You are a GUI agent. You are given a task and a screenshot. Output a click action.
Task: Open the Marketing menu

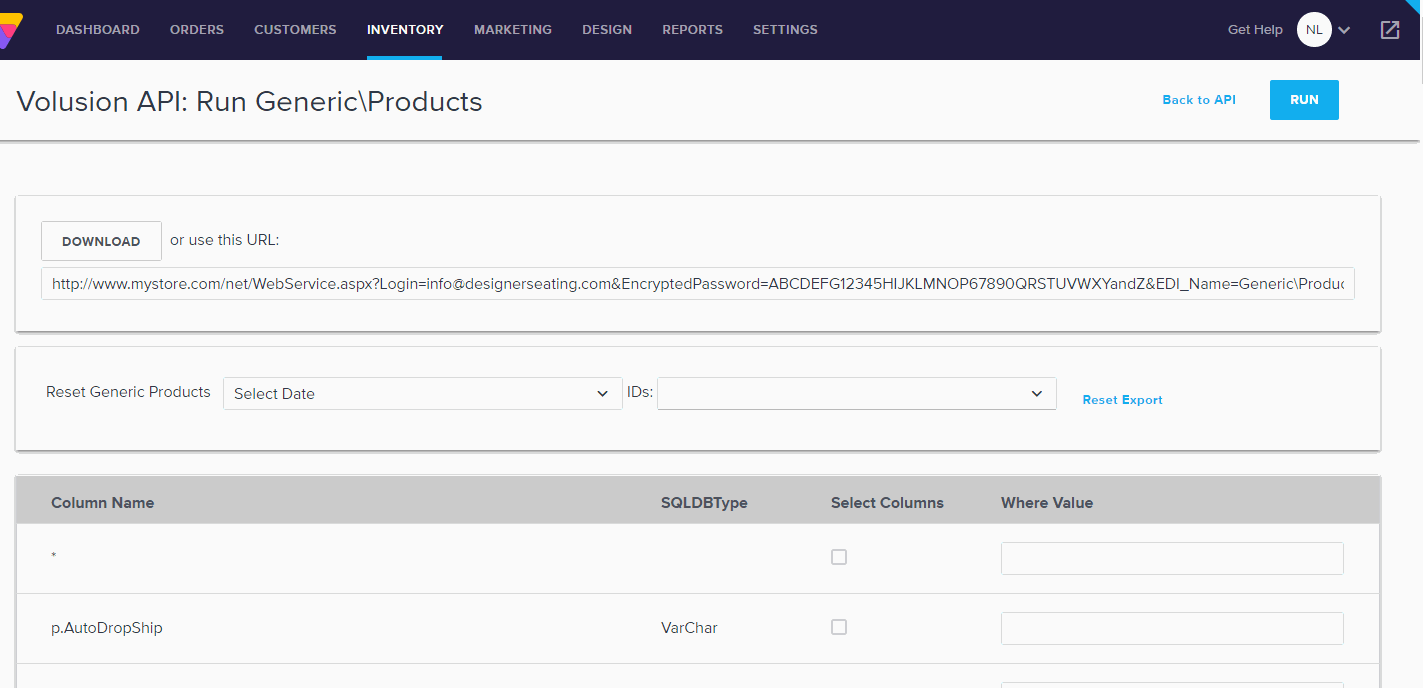tap(513, 30)
